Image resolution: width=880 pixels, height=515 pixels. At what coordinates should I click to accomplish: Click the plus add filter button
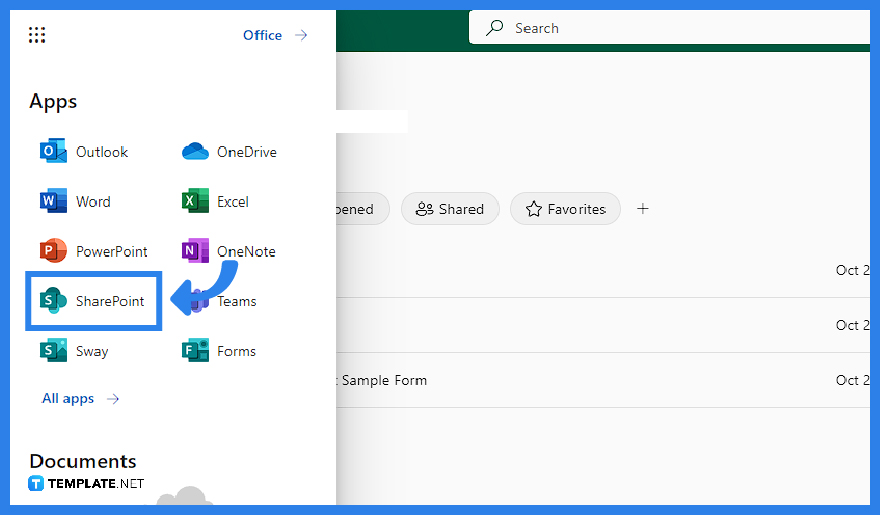point(643,209)
